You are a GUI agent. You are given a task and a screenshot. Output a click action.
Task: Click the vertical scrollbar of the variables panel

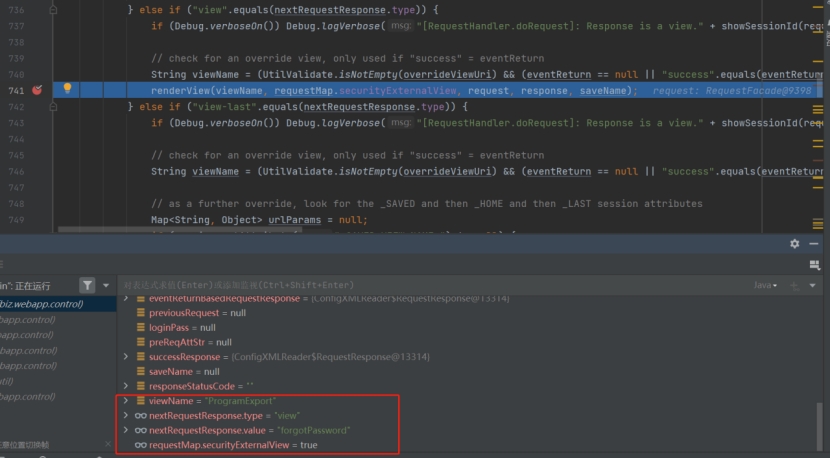coord(819,426)
